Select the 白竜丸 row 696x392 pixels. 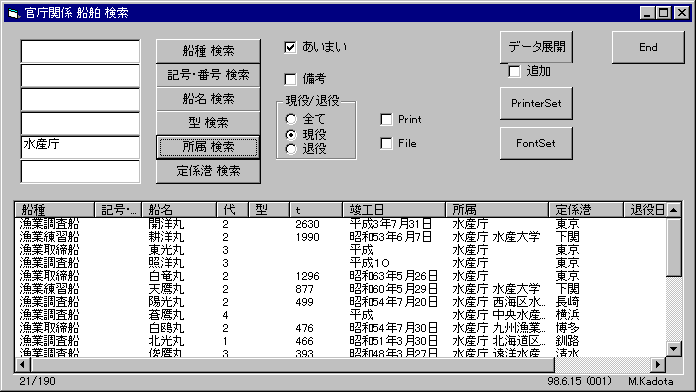[340, 276]
